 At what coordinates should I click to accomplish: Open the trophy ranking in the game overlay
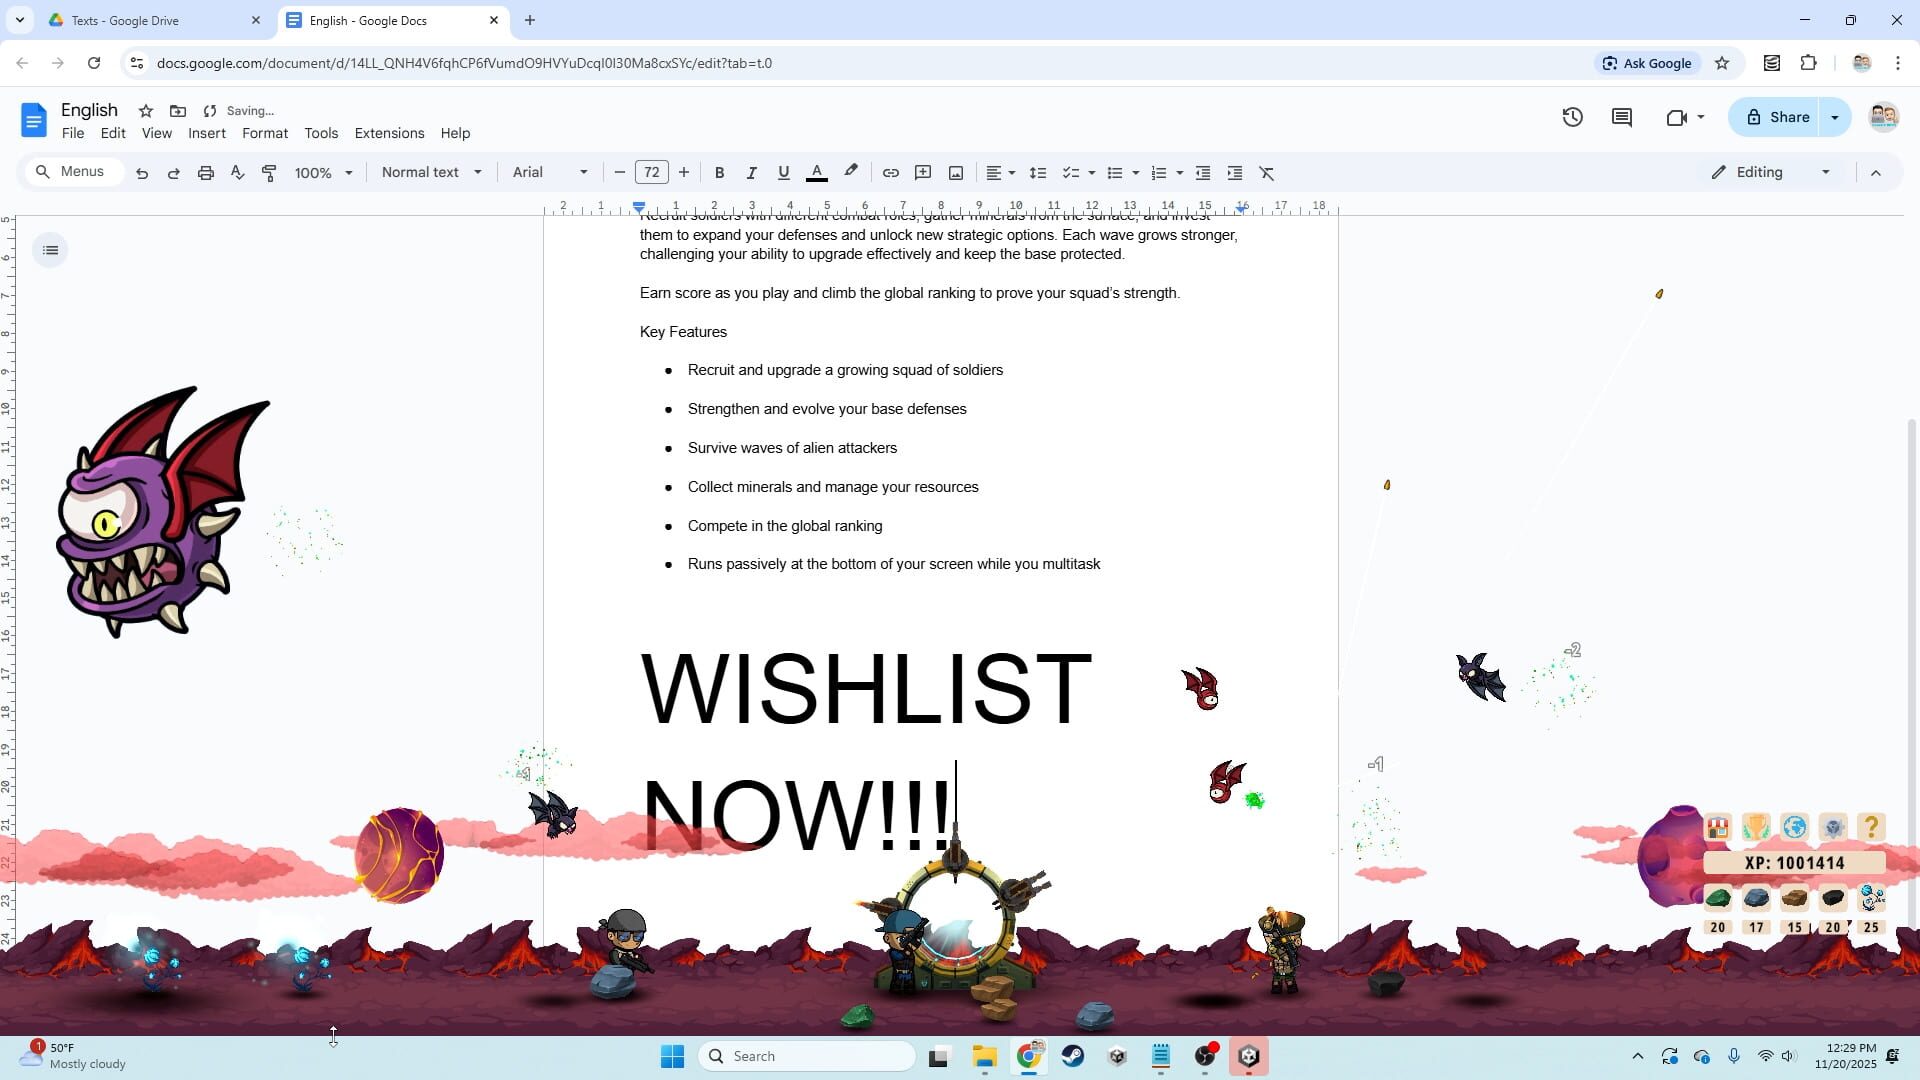(x=1756, y=827)
